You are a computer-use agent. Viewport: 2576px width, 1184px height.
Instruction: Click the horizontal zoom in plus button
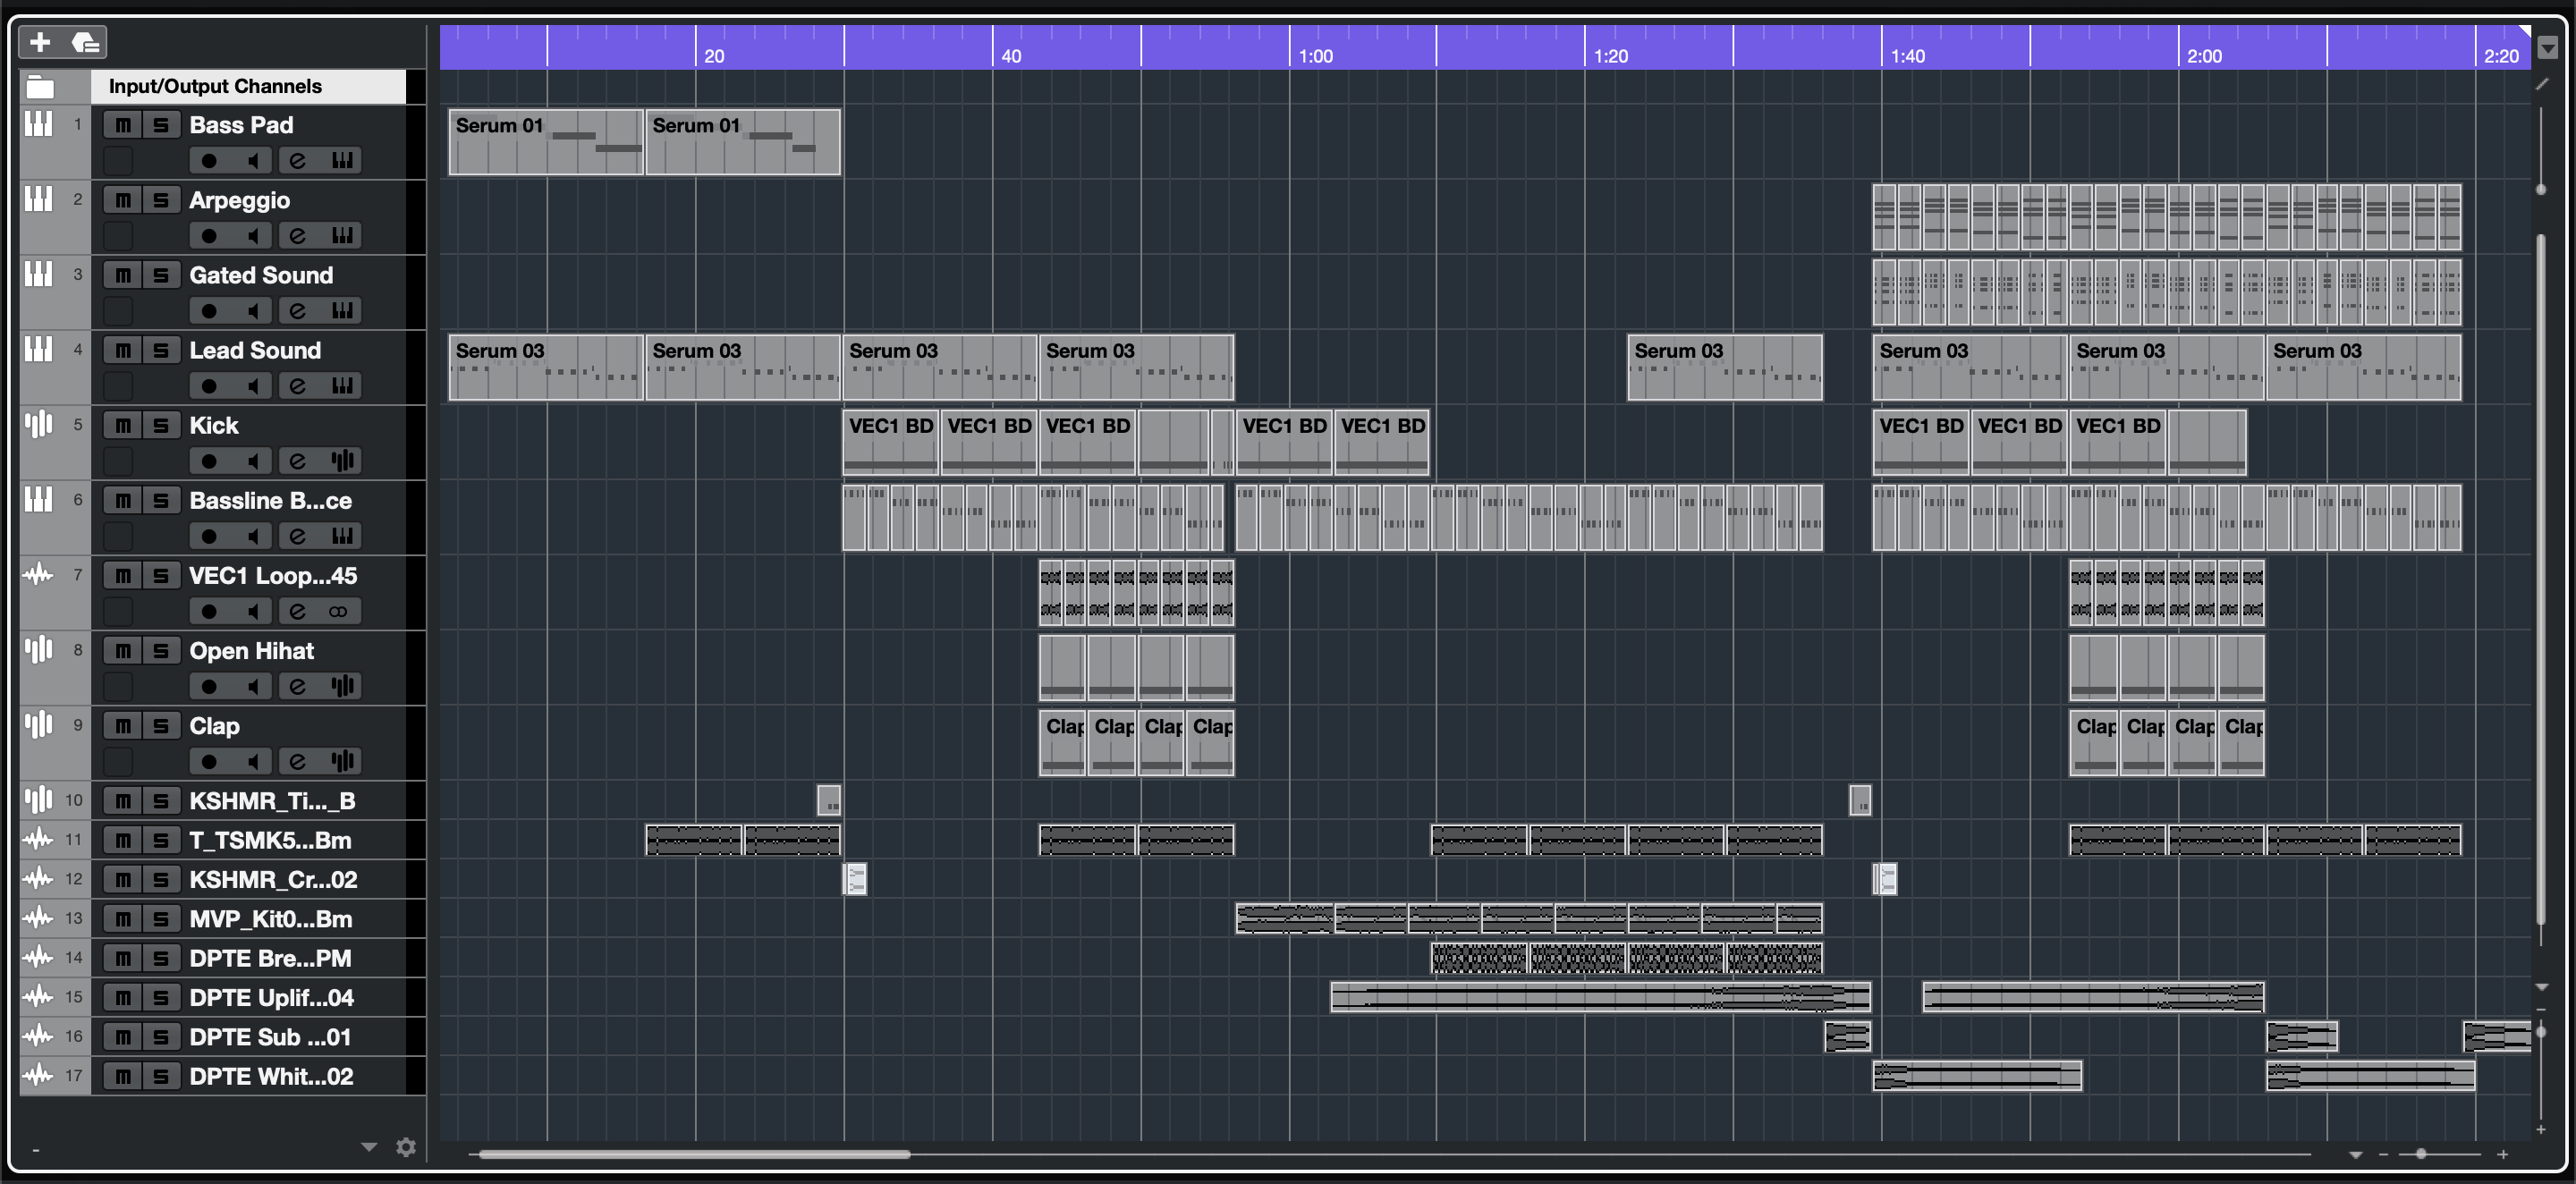point(2502,1155)
